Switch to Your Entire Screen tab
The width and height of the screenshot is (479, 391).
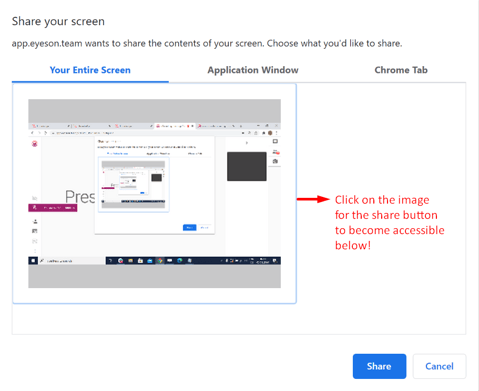click(90, 70)
